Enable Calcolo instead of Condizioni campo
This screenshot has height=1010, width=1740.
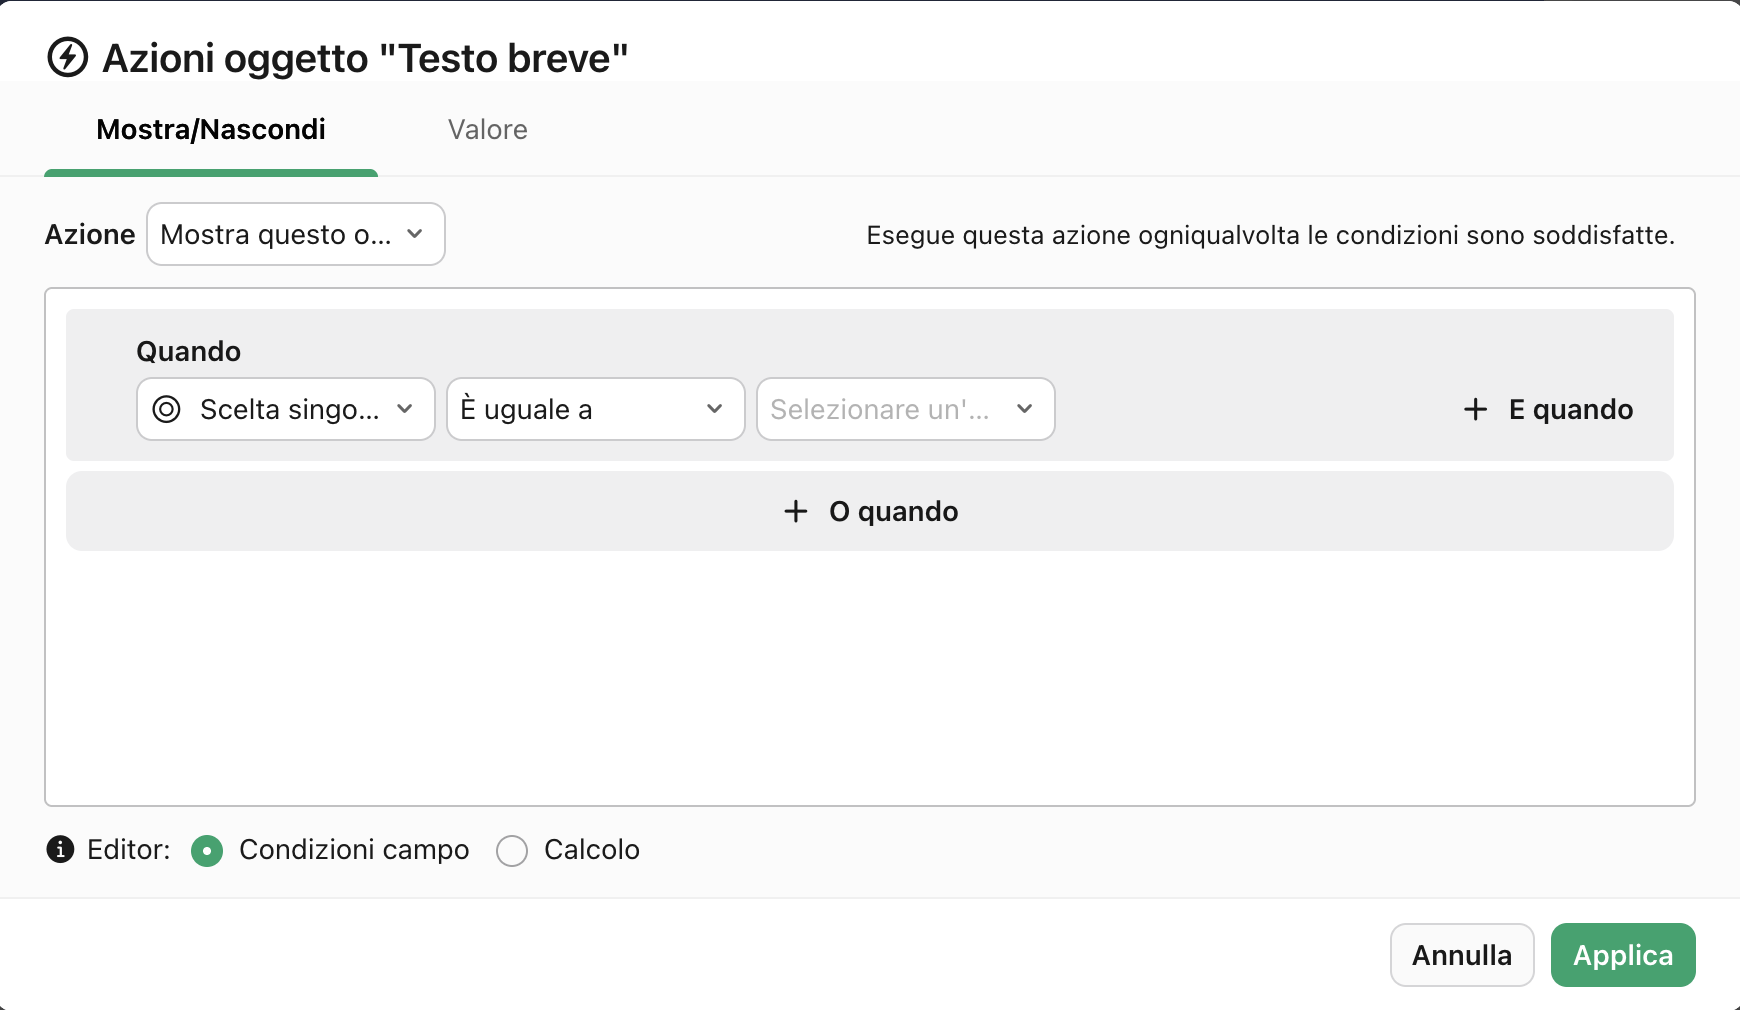click(x=512, y=851)
